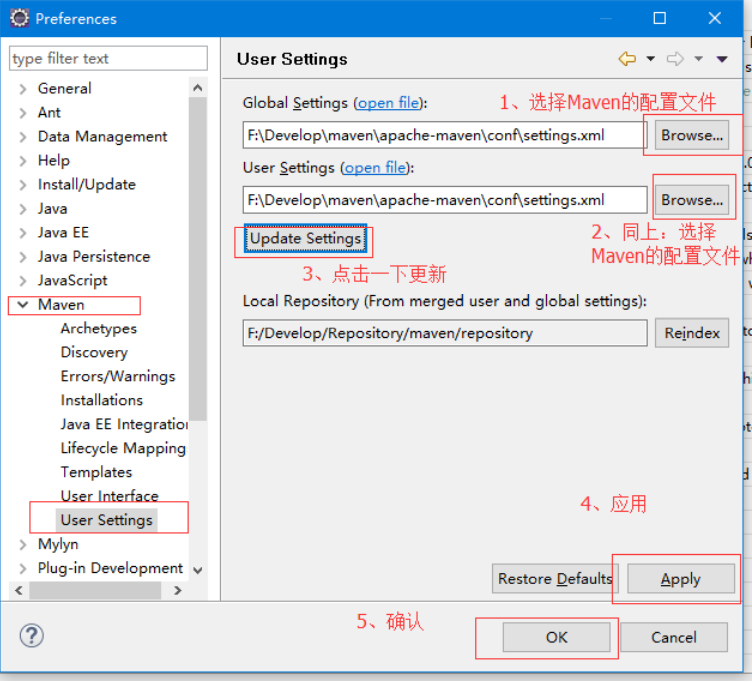Select Discovery under Maven
This screenshot has width=752, height=682.
(x=94, y=353)
